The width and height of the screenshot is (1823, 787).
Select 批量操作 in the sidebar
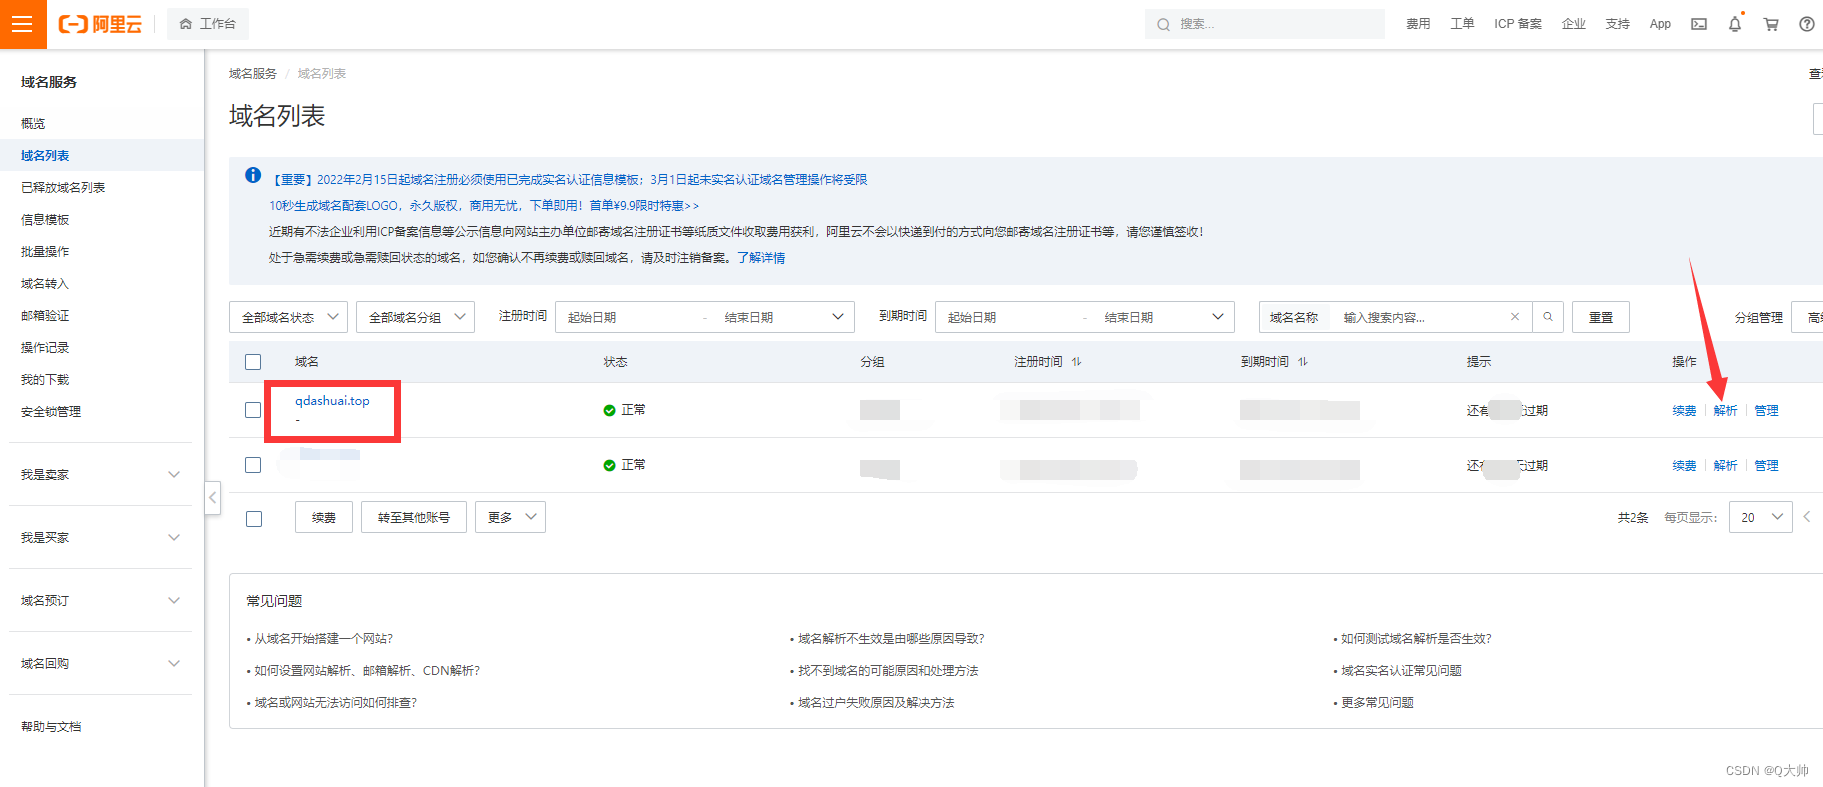tap(45, 251)
